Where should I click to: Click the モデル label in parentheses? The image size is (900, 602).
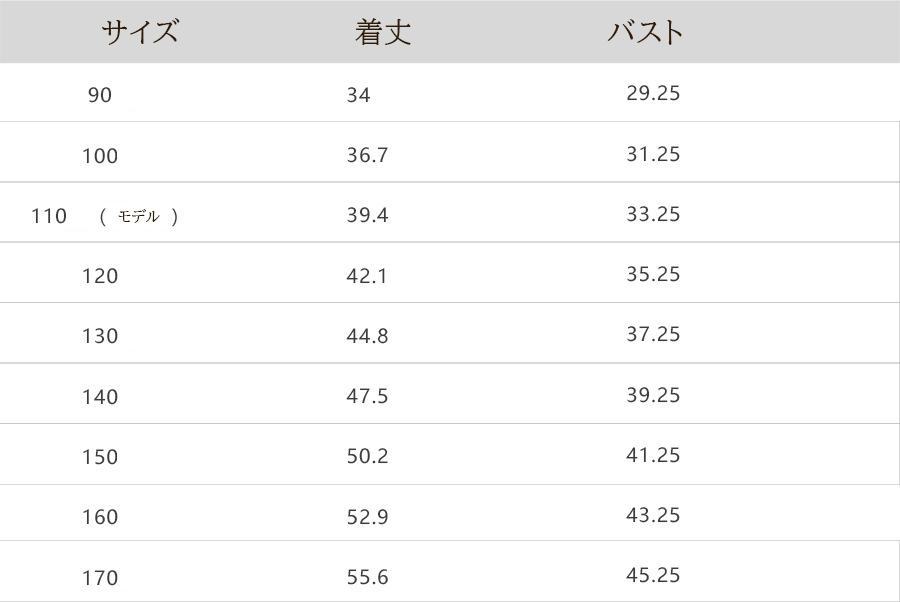[x=139, y=216]
